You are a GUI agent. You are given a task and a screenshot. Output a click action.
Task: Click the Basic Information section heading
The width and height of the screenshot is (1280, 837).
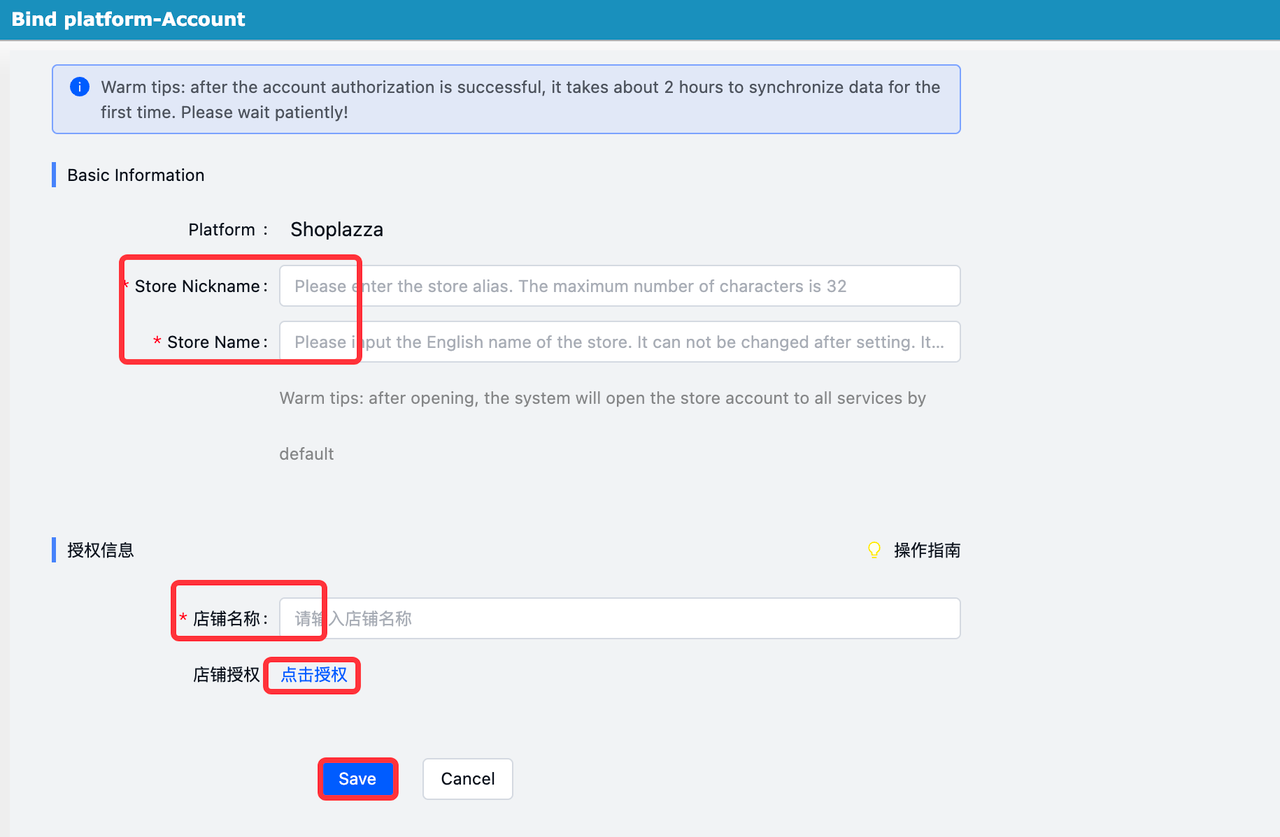[136, 175]
